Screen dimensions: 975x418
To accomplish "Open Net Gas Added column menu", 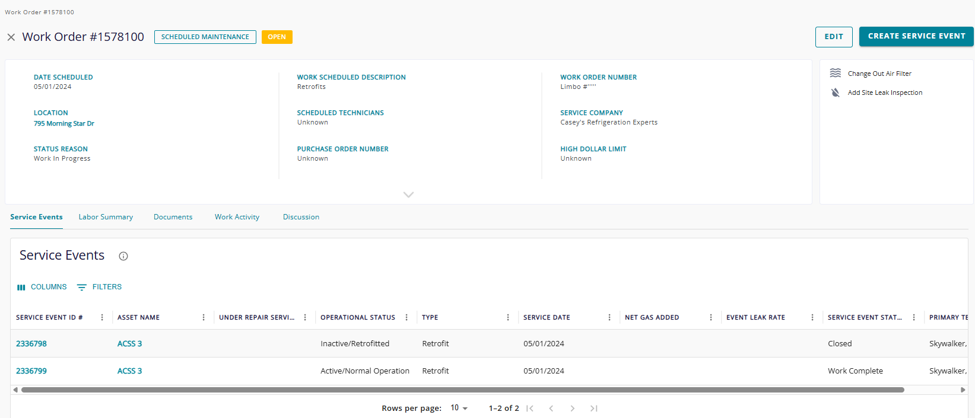I will point(711,317).
